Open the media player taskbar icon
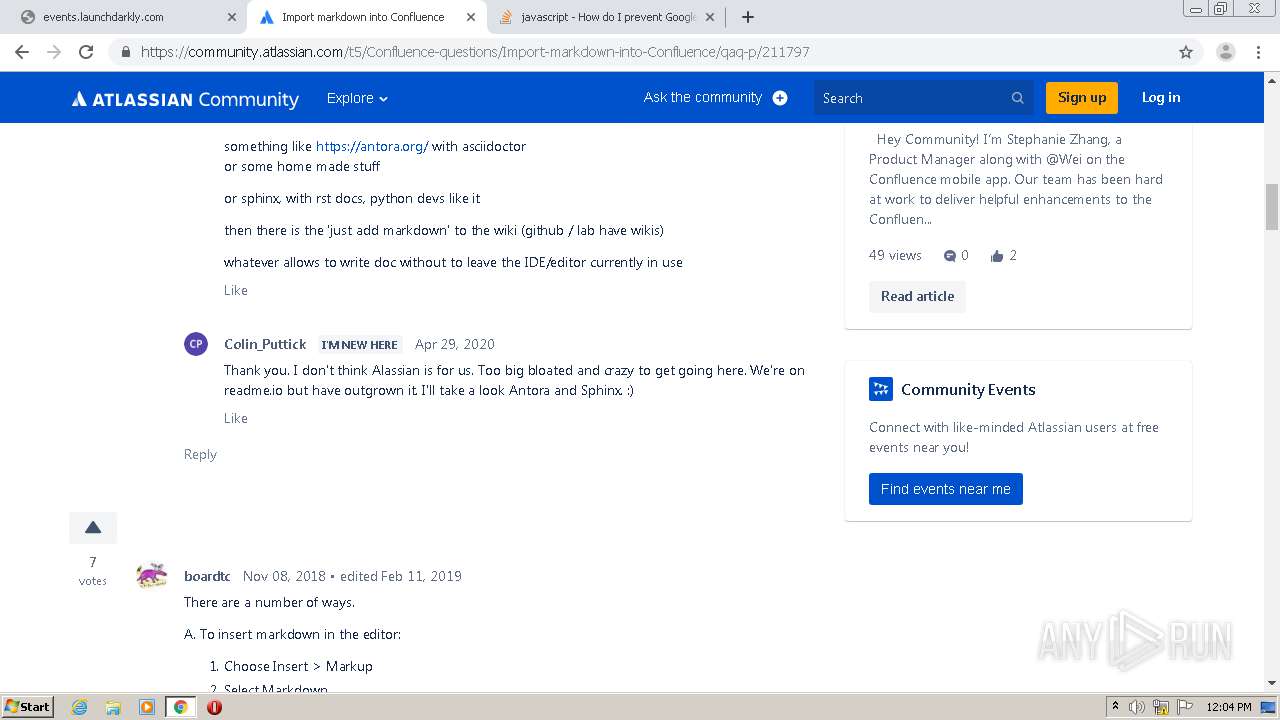The image size is (1280, 720). (147, 707)
